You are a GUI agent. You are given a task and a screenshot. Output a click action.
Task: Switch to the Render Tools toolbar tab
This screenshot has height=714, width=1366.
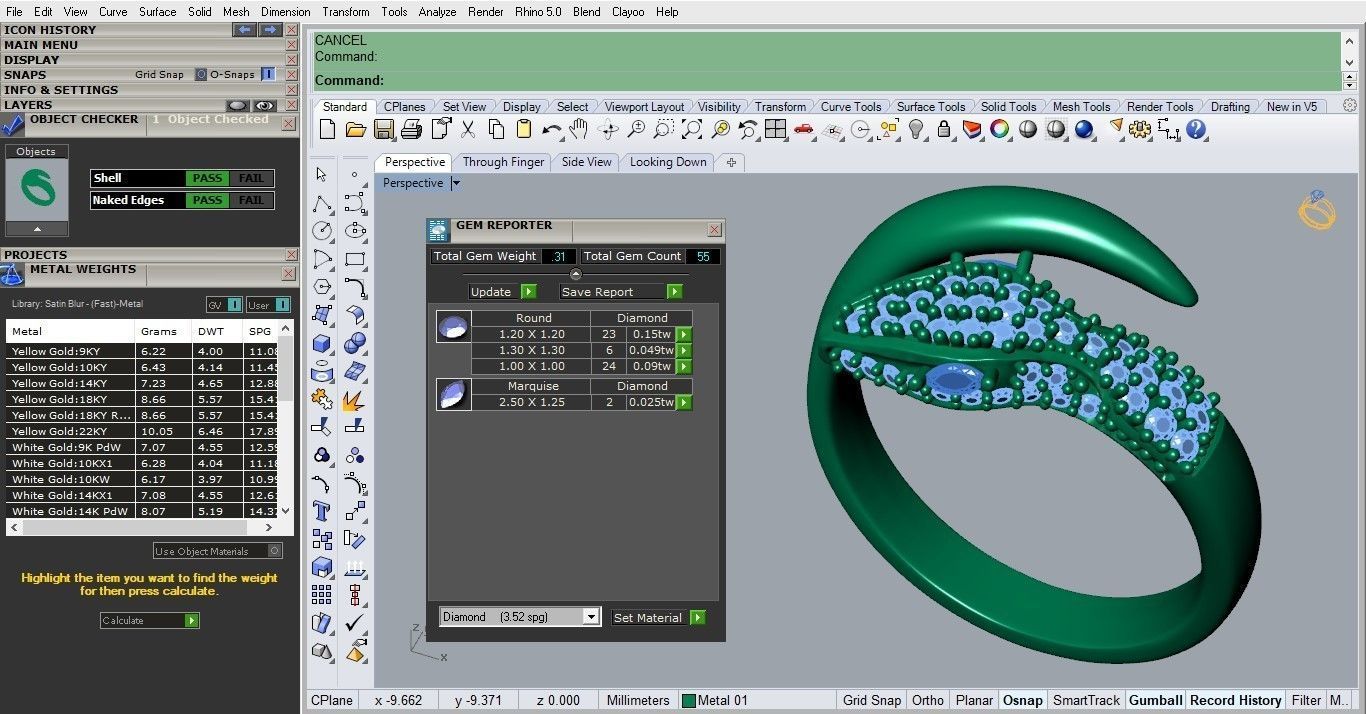coord(1160,107)
